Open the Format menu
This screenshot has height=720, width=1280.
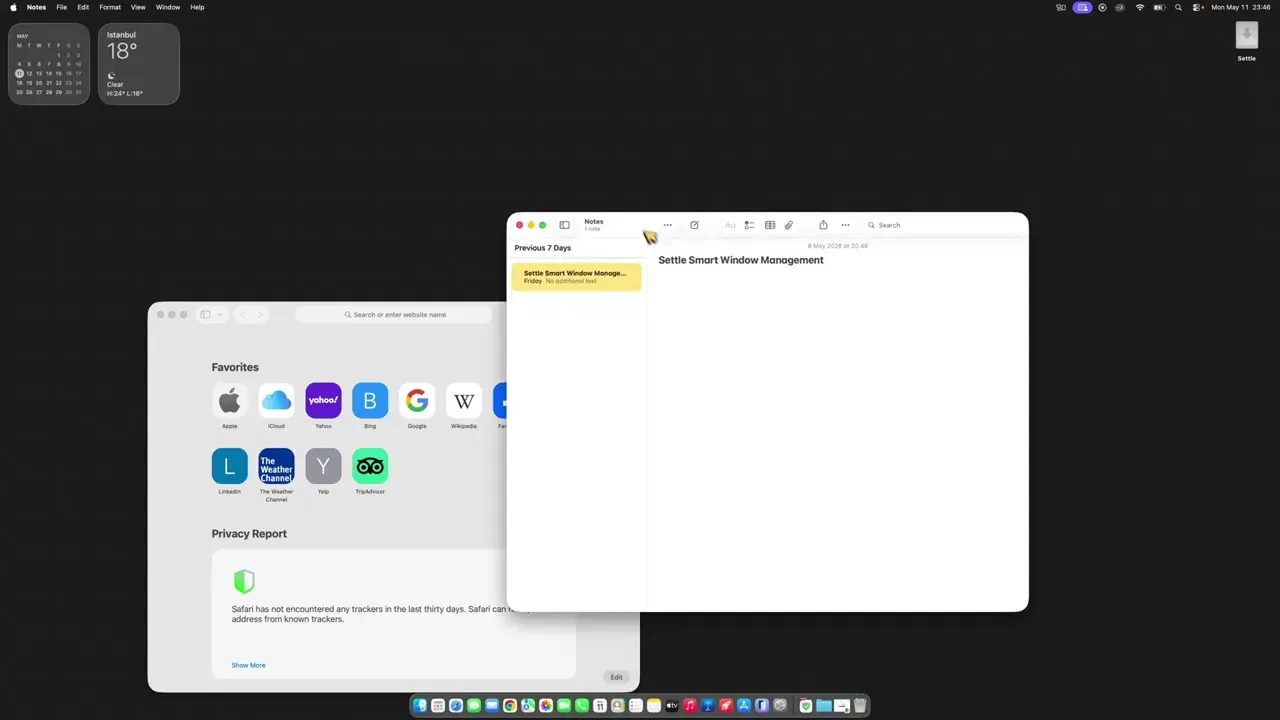coord(110,7)
